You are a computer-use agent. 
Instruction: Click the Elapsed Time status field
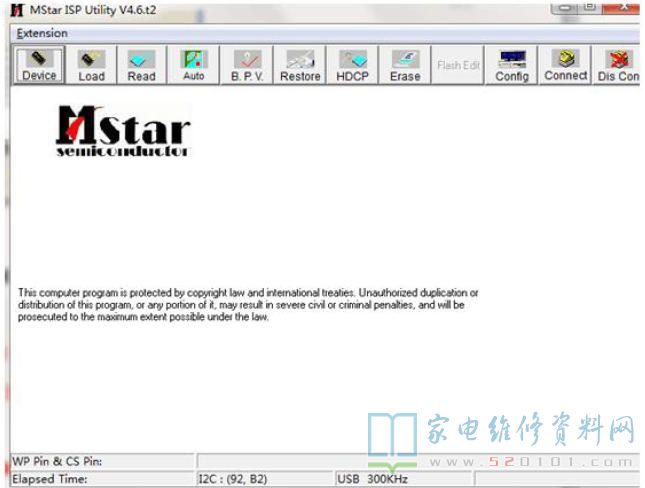point(102,479)
